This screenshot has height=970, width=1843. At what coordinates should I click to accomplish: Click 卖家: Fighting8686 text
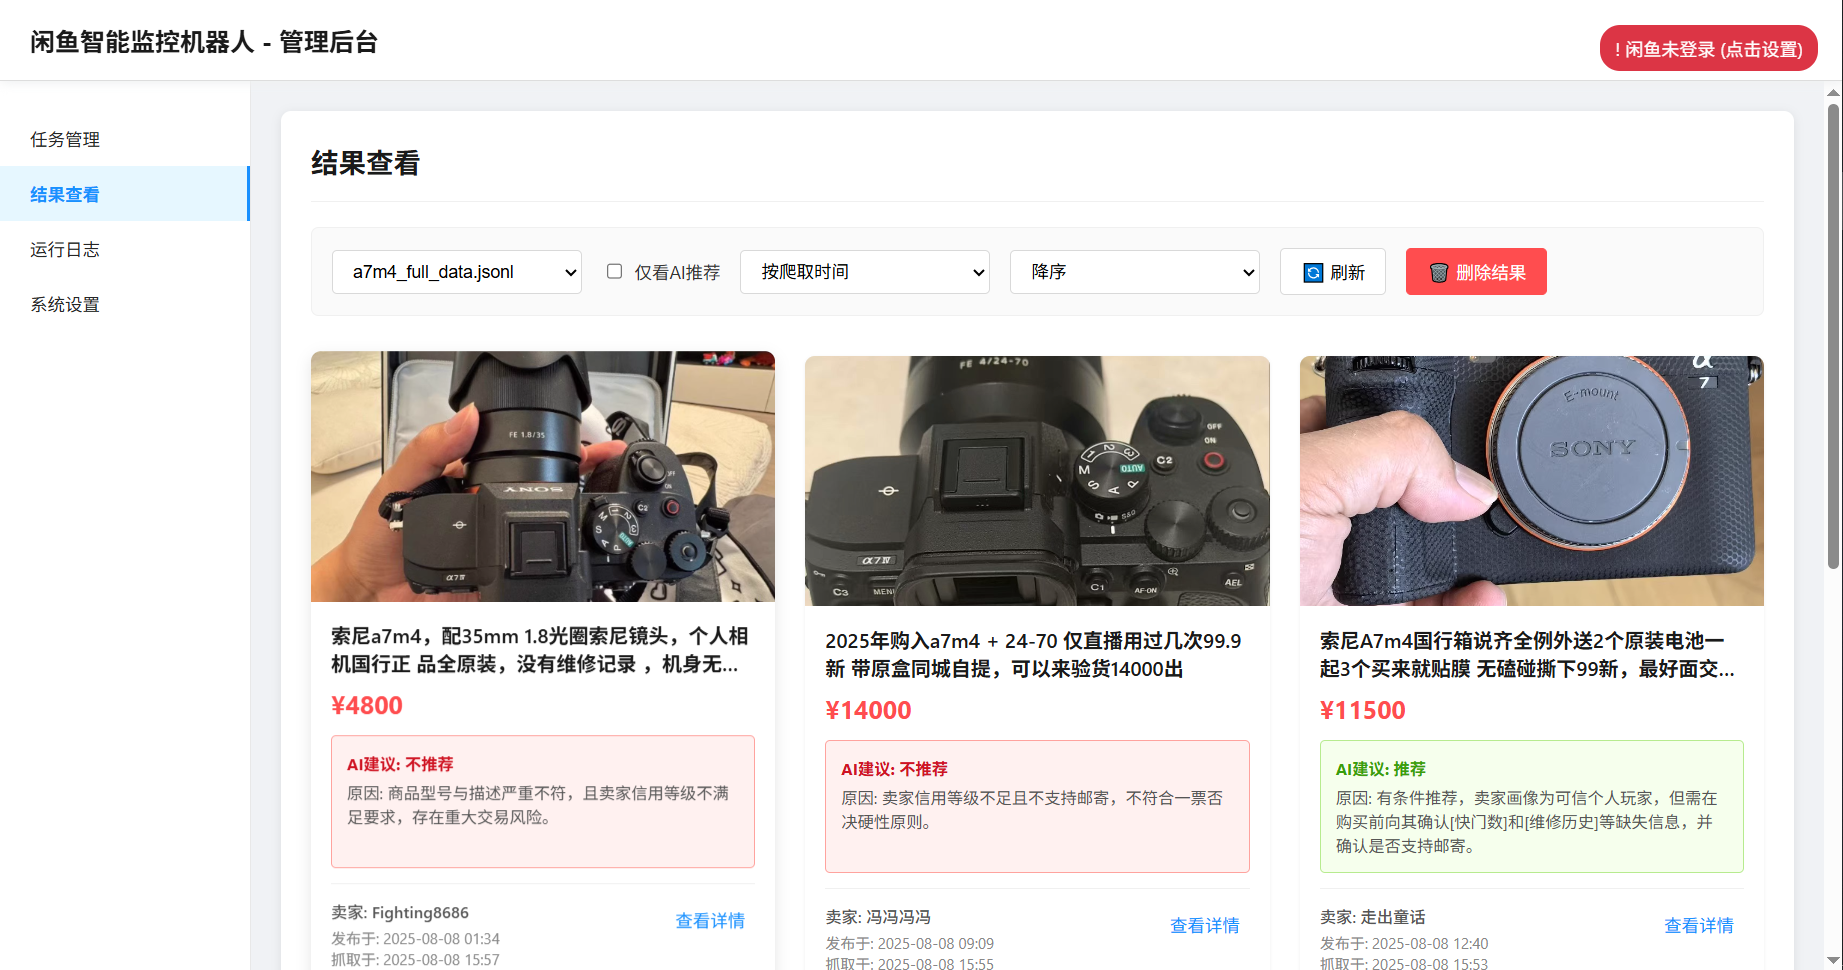pos(400,913)
